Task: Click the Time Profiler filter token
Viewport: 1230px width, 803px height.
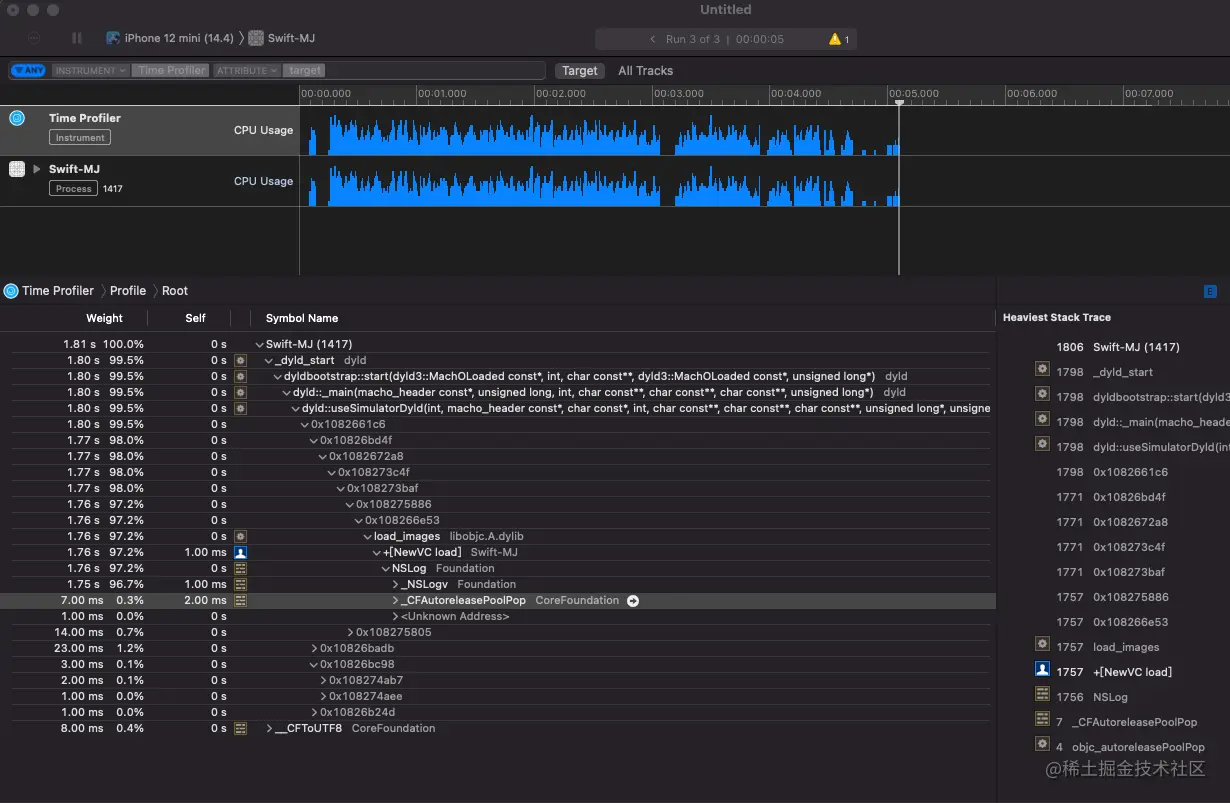Action: tap(172, 71)
